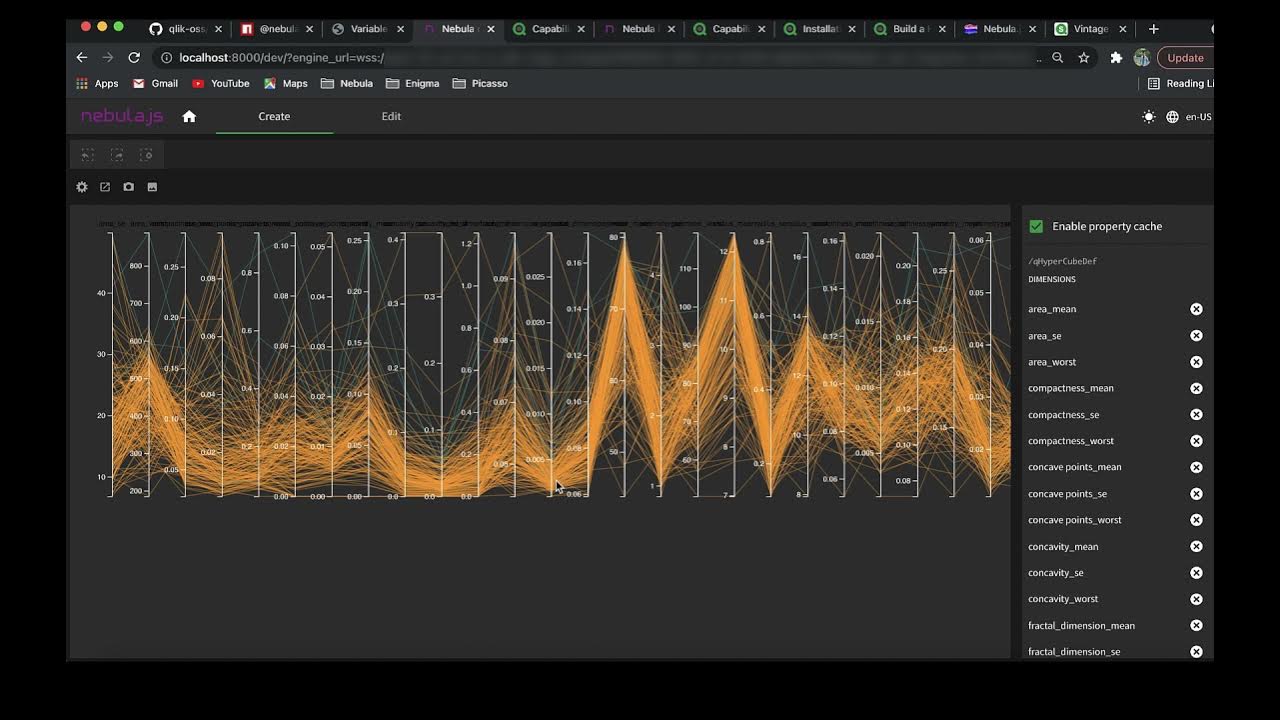Toggle the light/dark theme sun icon

pyautogui.click(x=1149, y=117)
